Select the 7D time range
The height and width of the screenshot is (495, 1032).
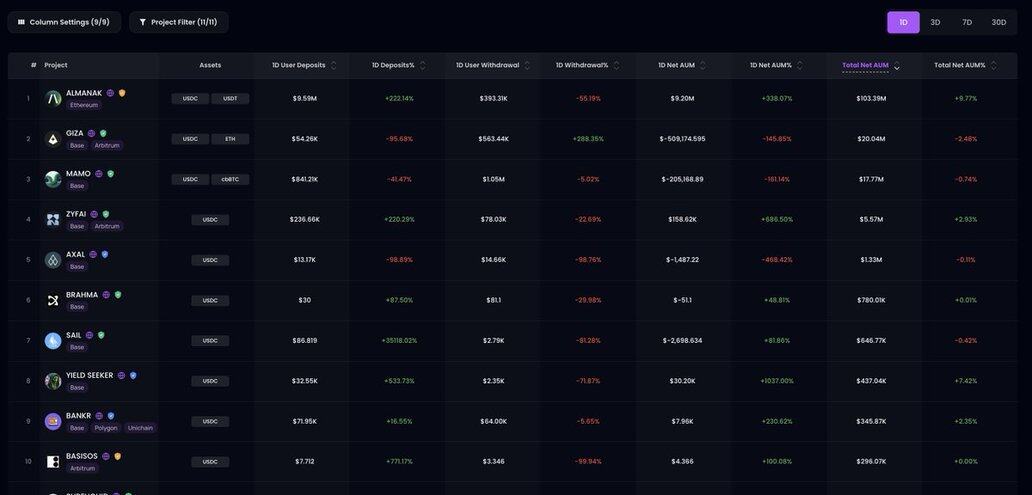(x=967, y=22)
